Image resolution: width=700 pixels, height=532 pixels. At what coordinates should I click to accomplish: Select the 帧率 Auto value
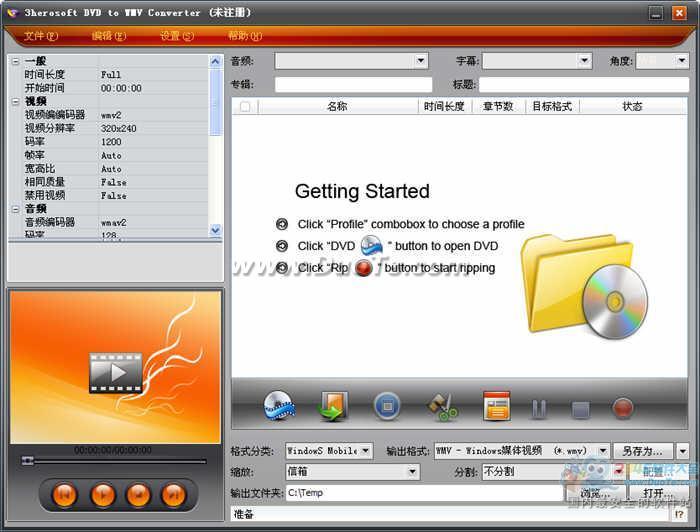click(111, 155)
